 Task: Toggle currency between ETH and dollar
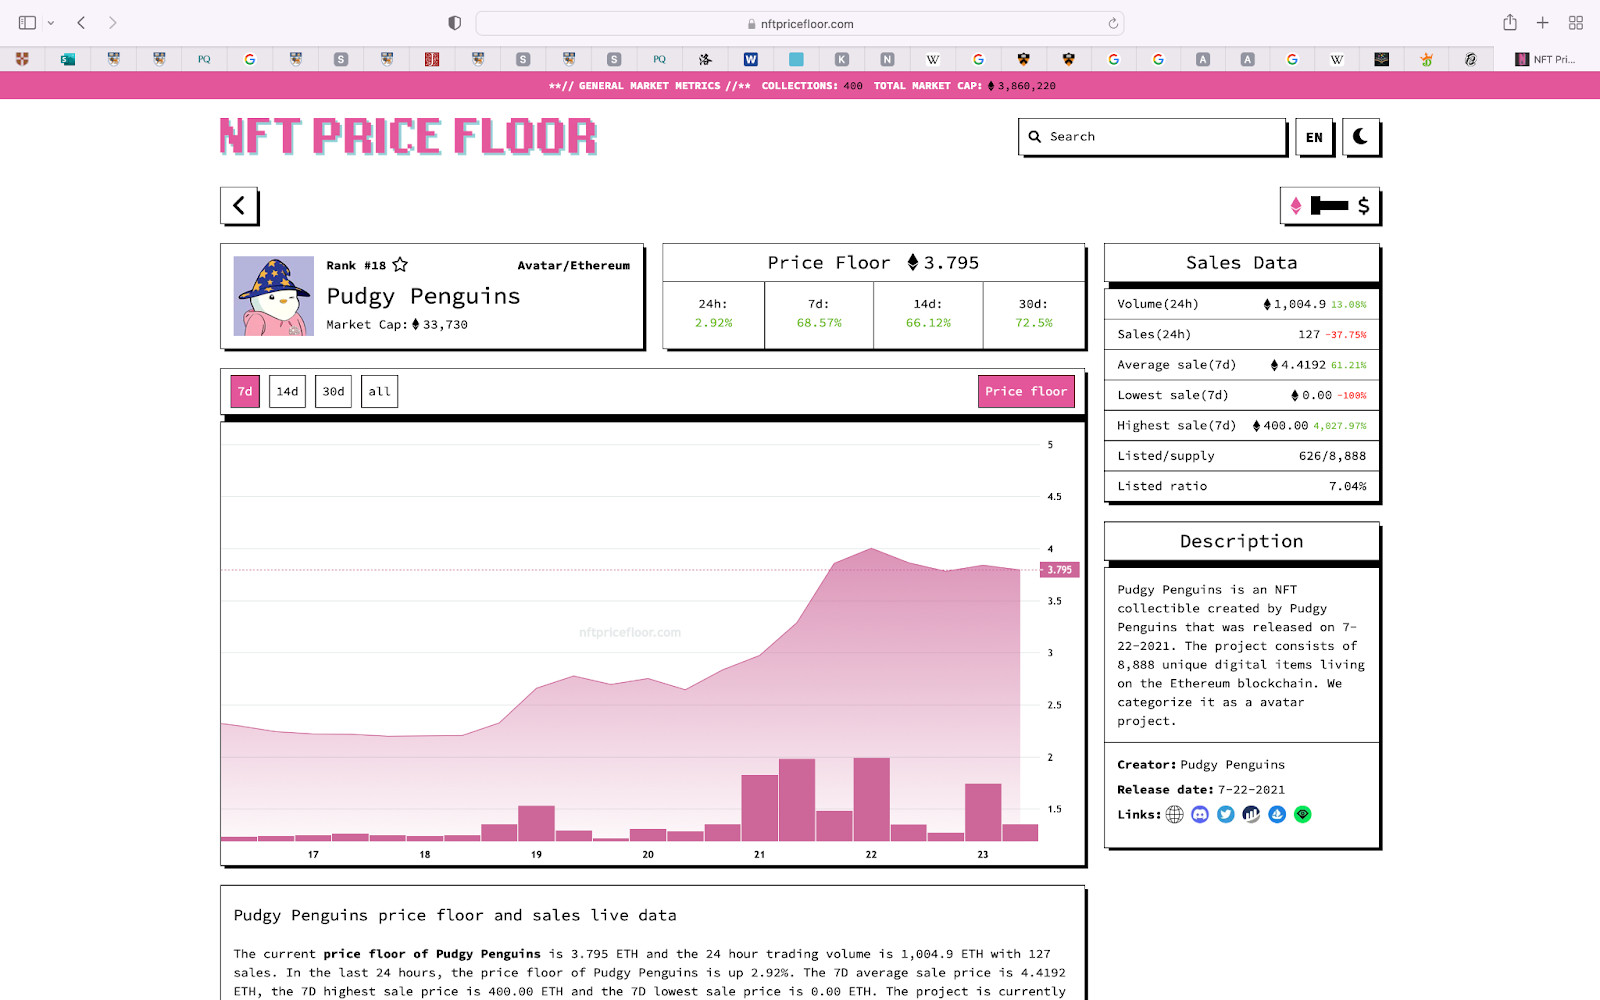click(1330, 206)
